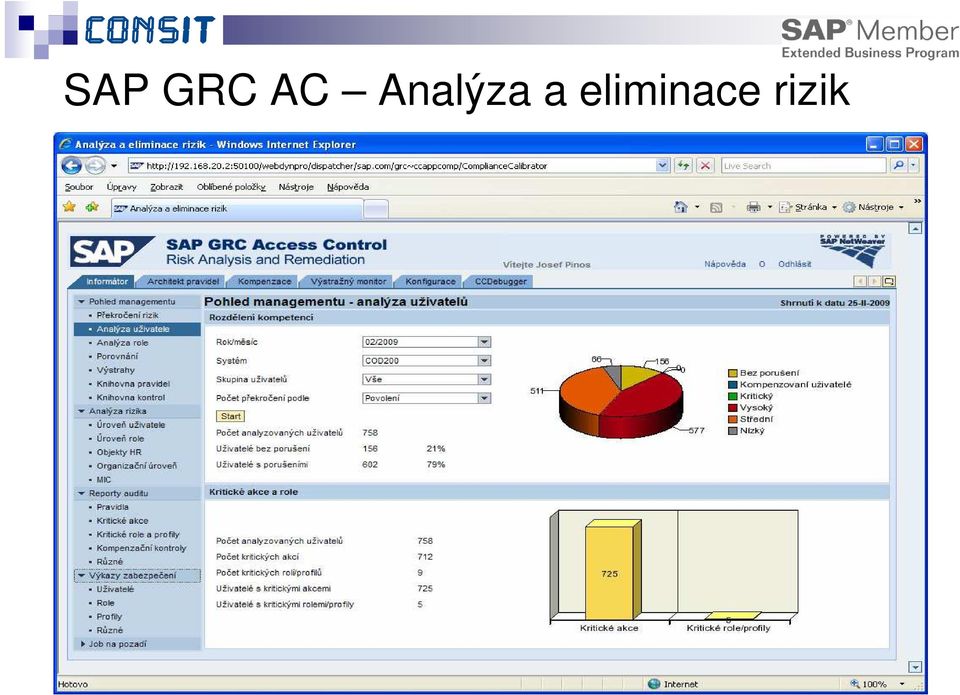Click the Start button
Image resolution: width=960 pixels, height=695 pixels.
pos(231,416)
